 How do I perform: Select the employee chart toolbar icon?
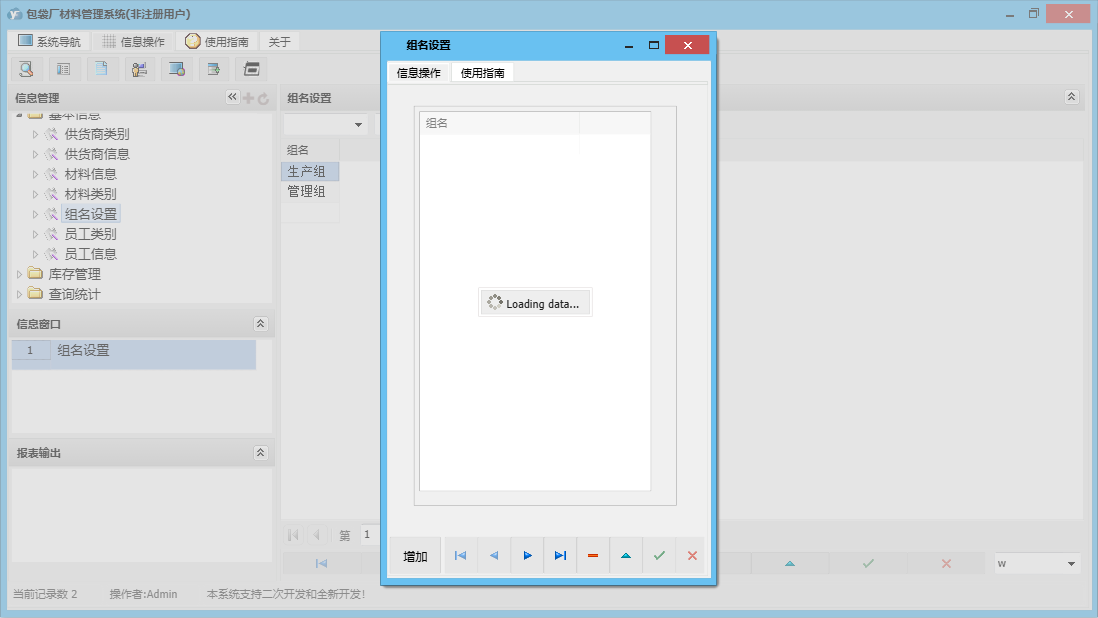[x=139, y=68]
